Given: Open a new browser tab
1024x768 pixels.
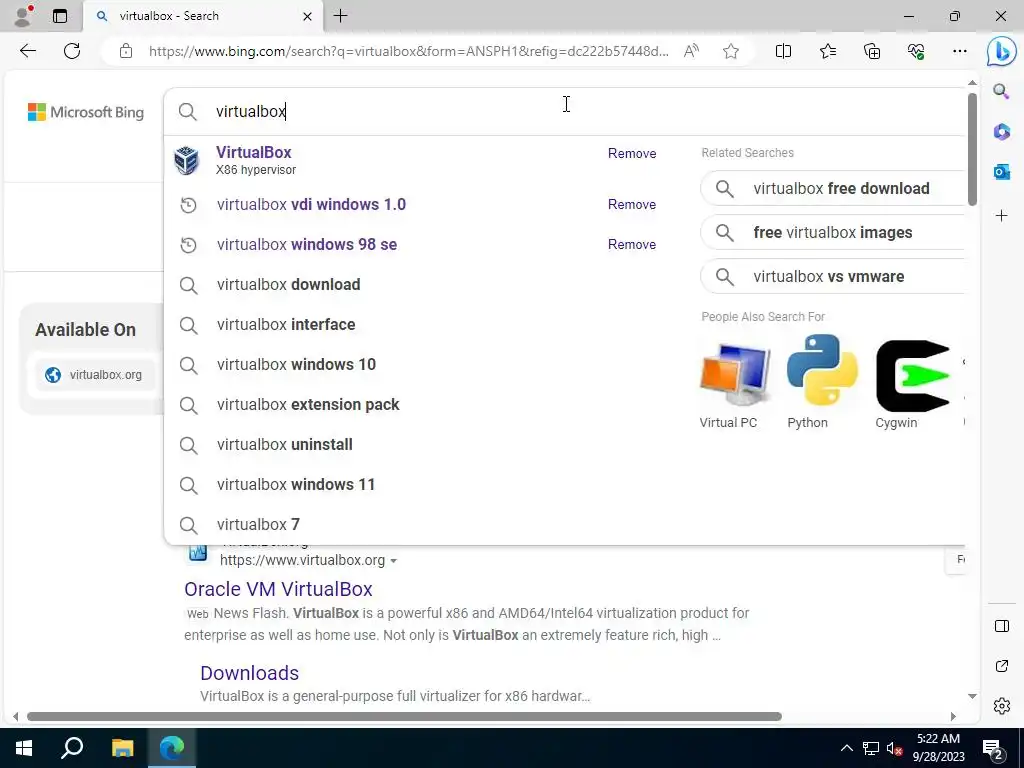Looking at the screenshot, I should [x=340, y=16].
